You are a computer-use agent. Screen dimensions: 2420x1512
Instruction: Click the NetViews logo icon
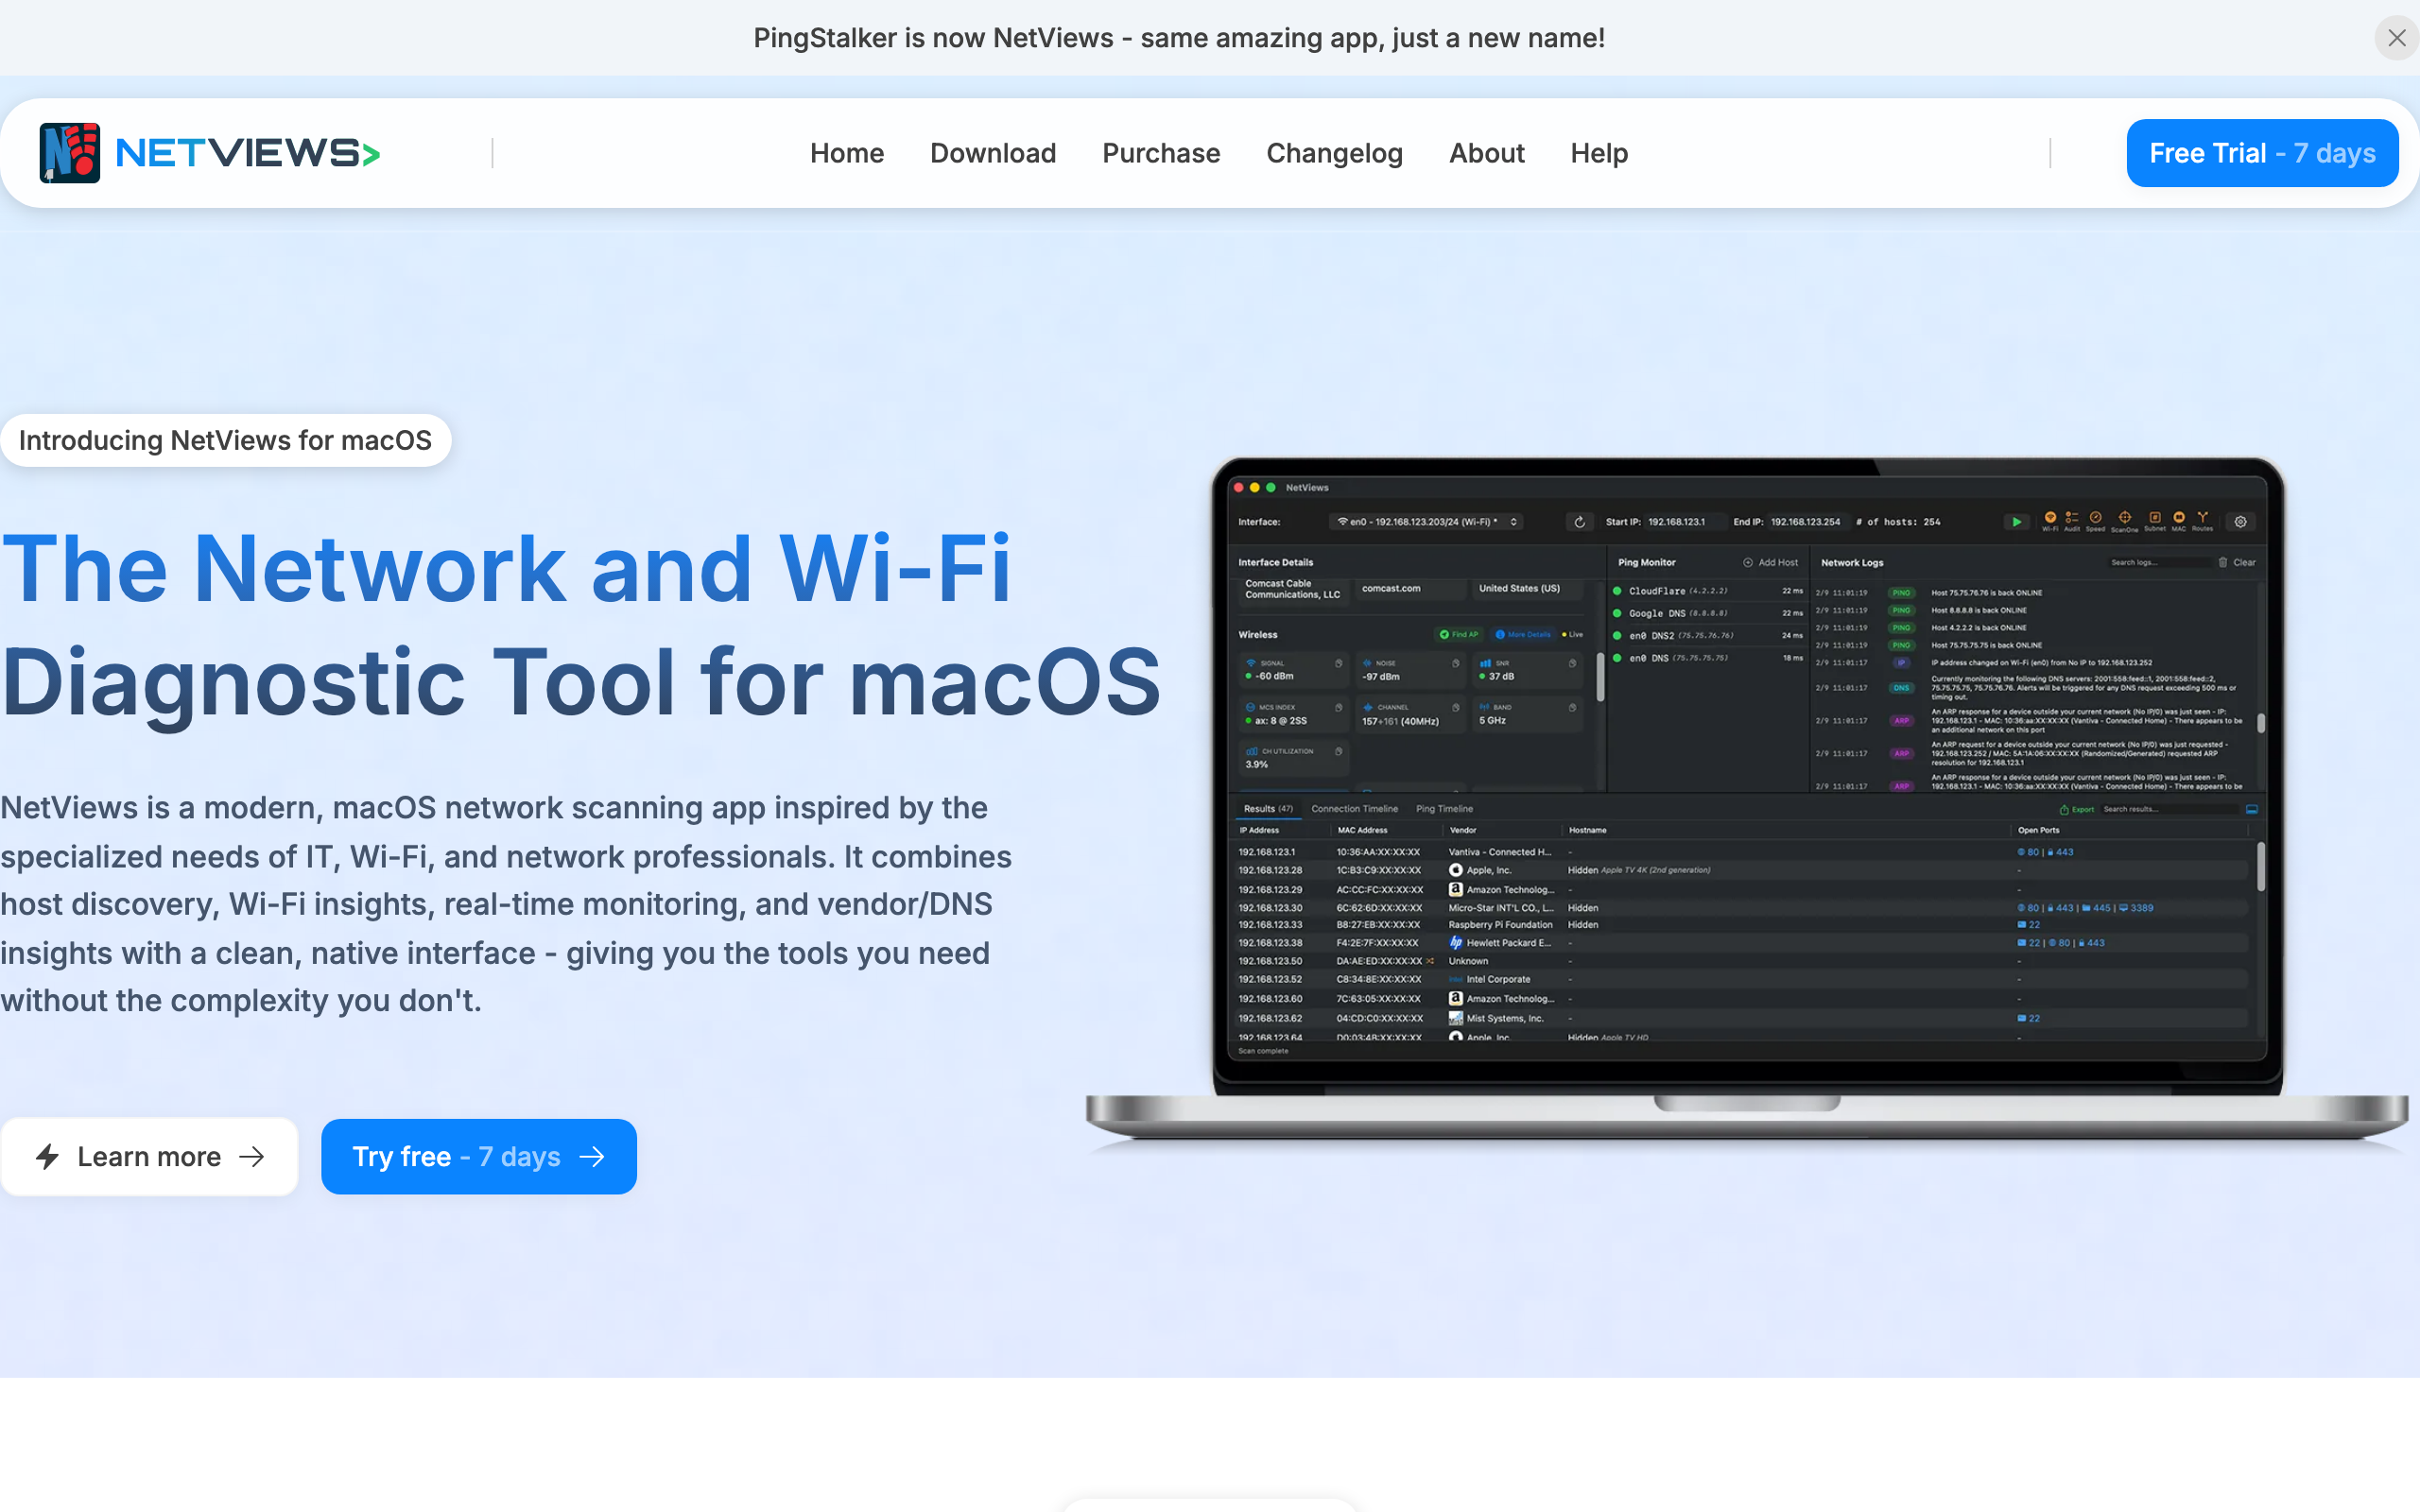tap(69, 153)
